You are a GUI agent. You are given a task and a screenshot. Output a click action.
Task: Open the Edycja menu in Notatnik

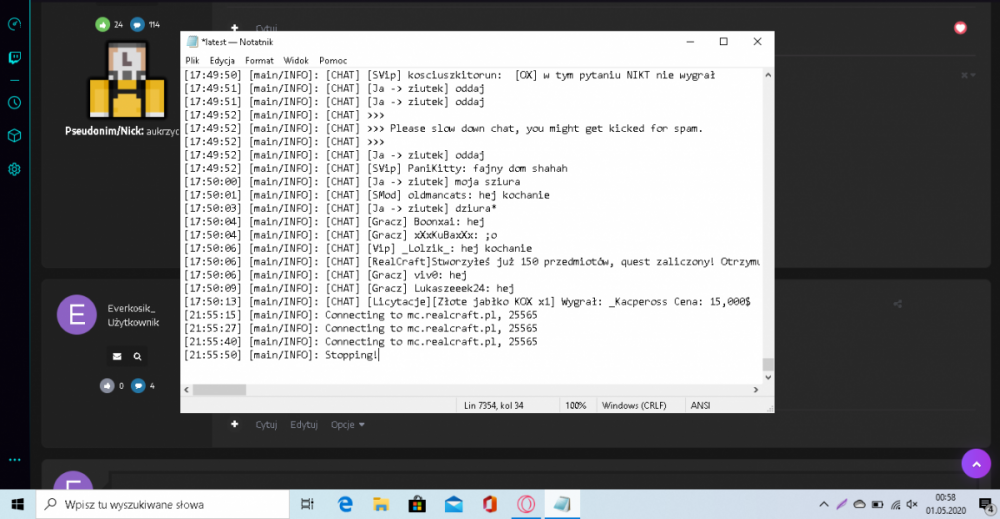click(x=222, y=61)
